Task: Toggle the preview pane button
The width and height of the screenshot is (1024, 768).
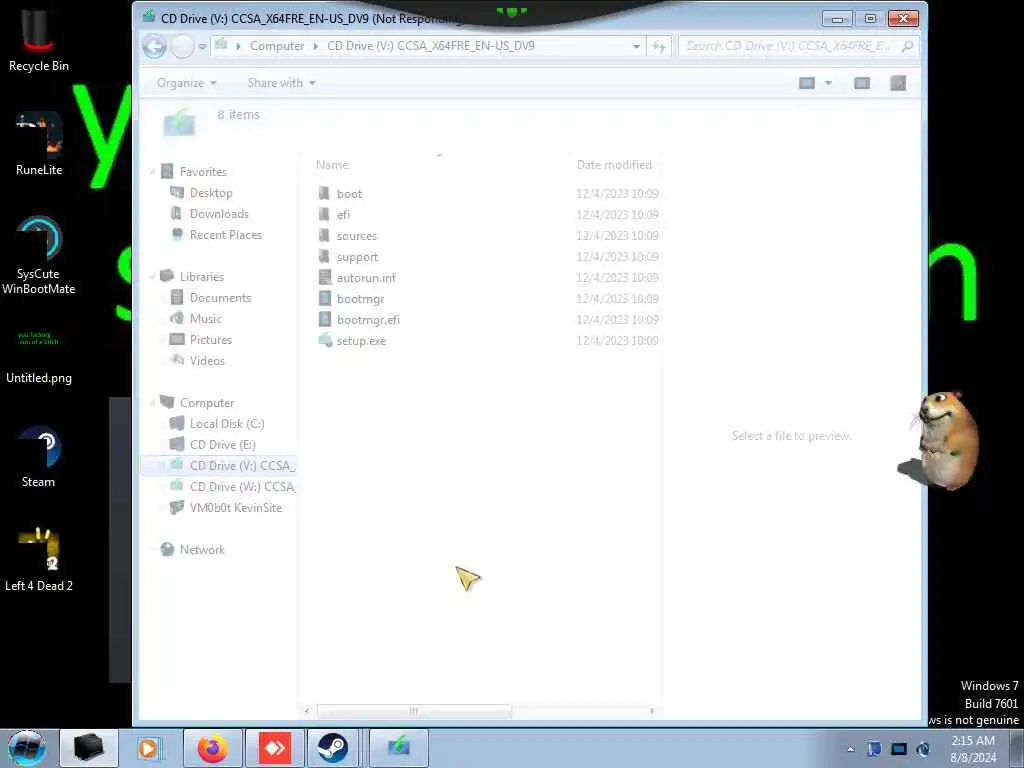Action: [x=862, y=83]
